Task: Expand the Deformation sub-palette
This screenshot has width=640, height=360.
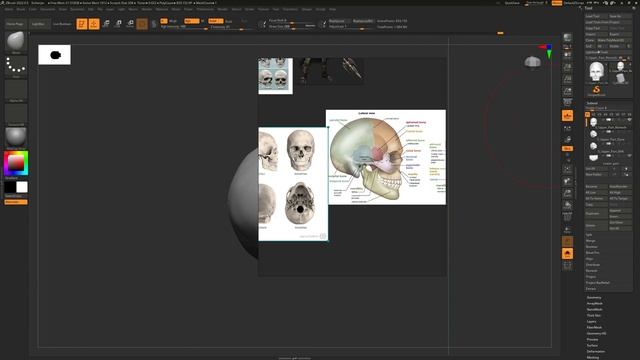Action: point(596,351)
